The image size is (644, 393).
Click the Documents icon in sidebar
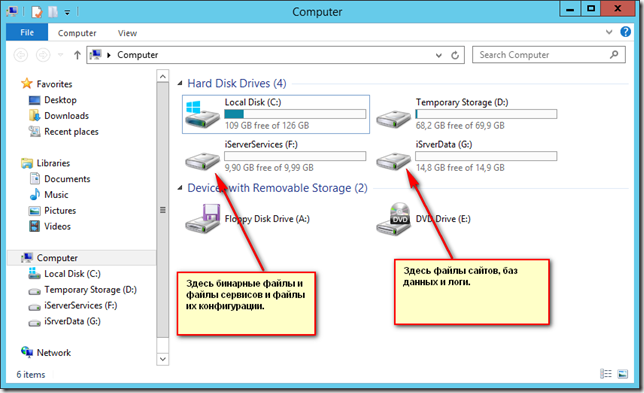click(x=35, y=179)
